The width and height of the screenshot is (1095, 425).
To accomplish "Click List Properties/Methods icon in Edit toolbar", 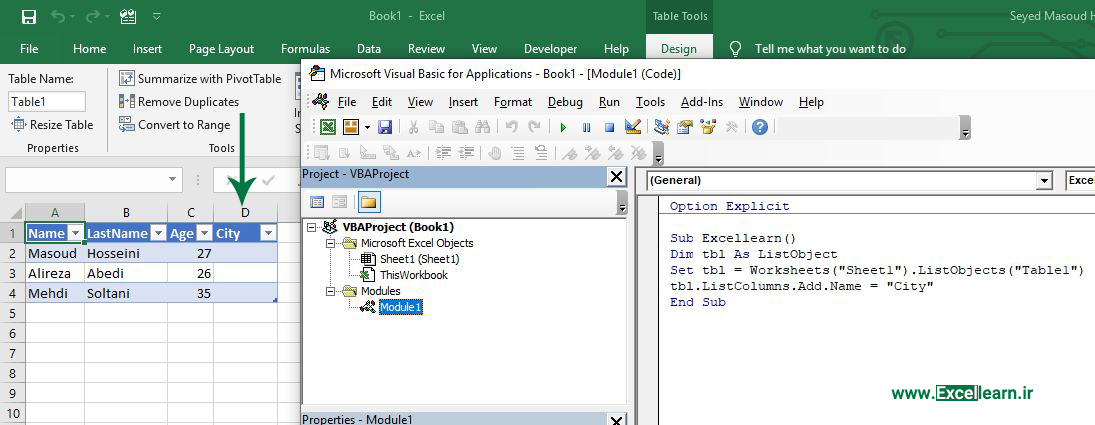I will pos(322,153).
